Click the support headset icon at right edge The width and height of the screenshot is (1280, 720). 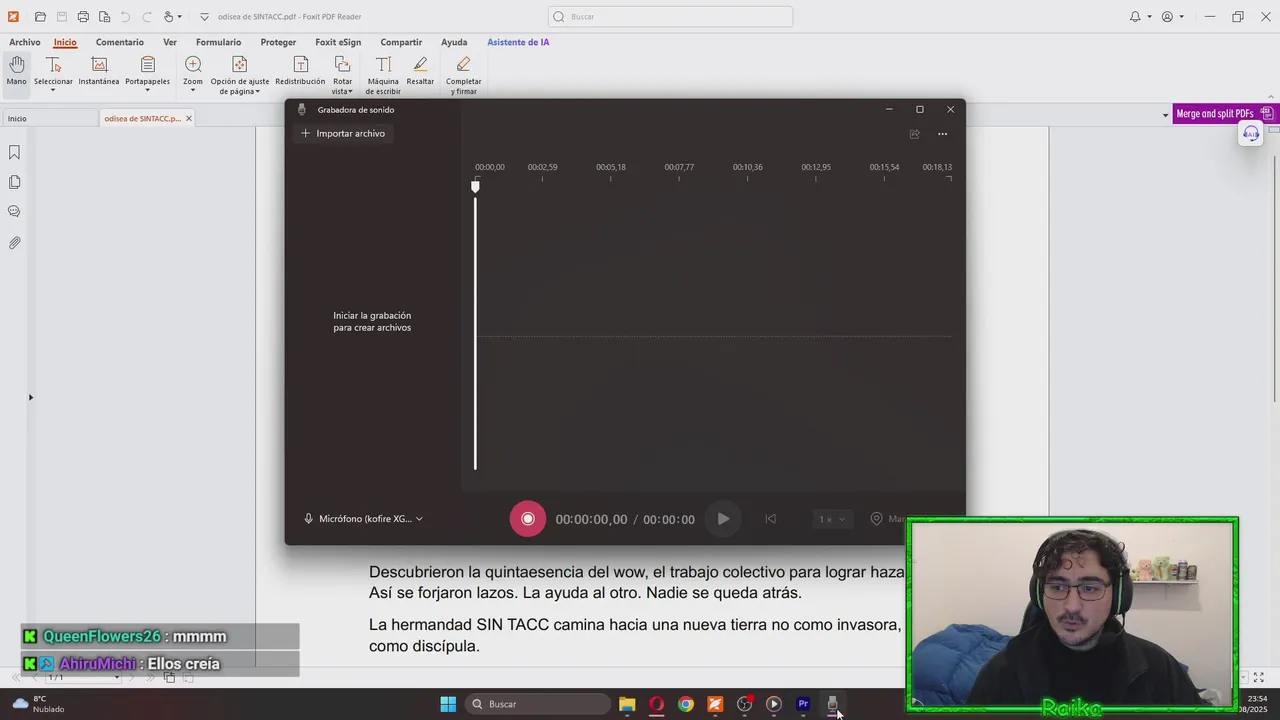coord(1251,134)
